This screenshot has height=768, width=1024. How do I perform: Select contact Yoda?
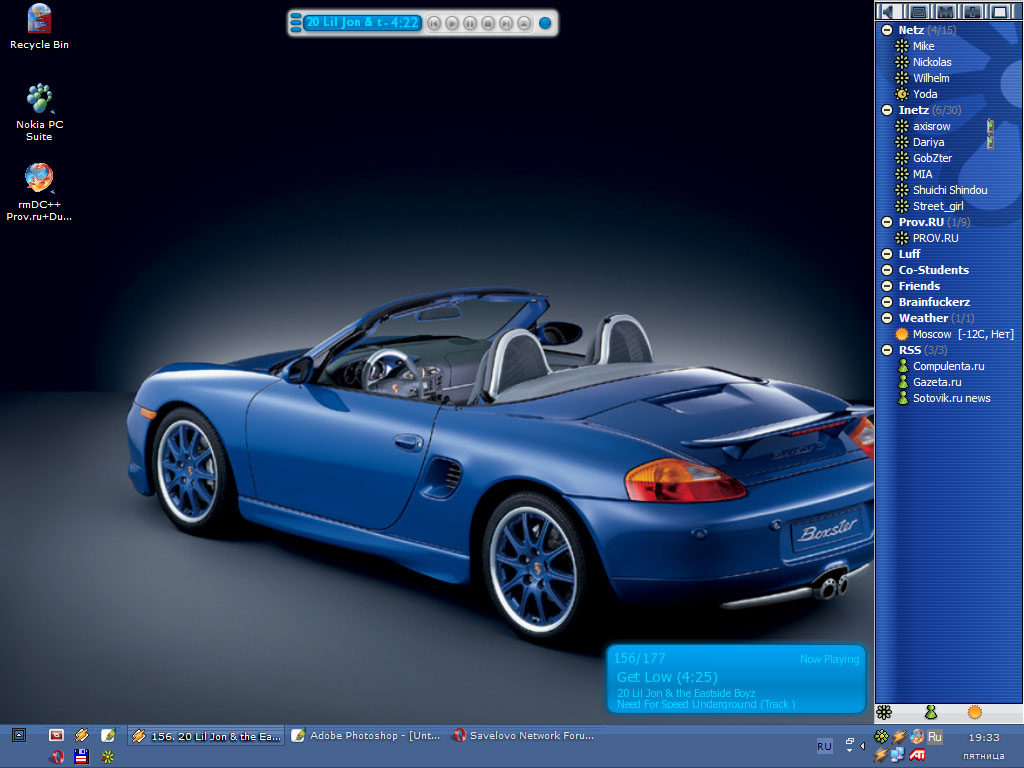click(925, 94)
